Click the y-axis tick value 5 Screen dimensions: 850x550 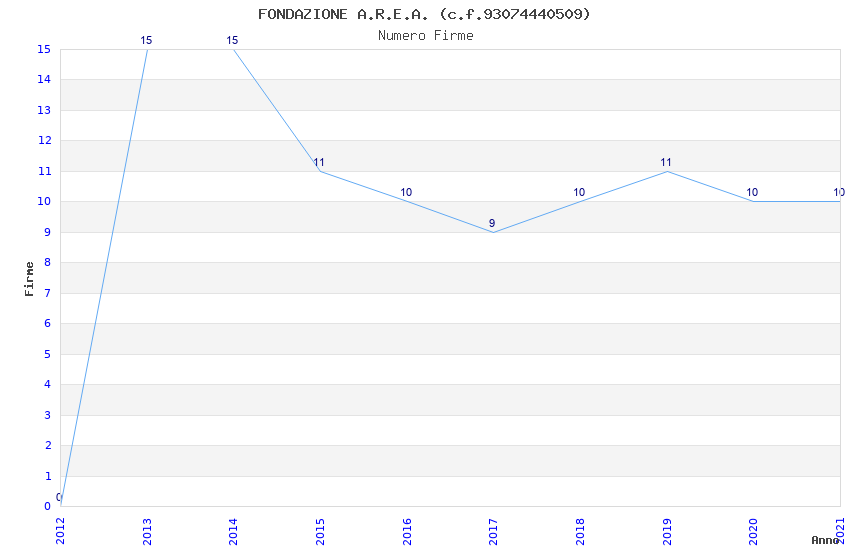pyautogui.click(x=48, y=354)
